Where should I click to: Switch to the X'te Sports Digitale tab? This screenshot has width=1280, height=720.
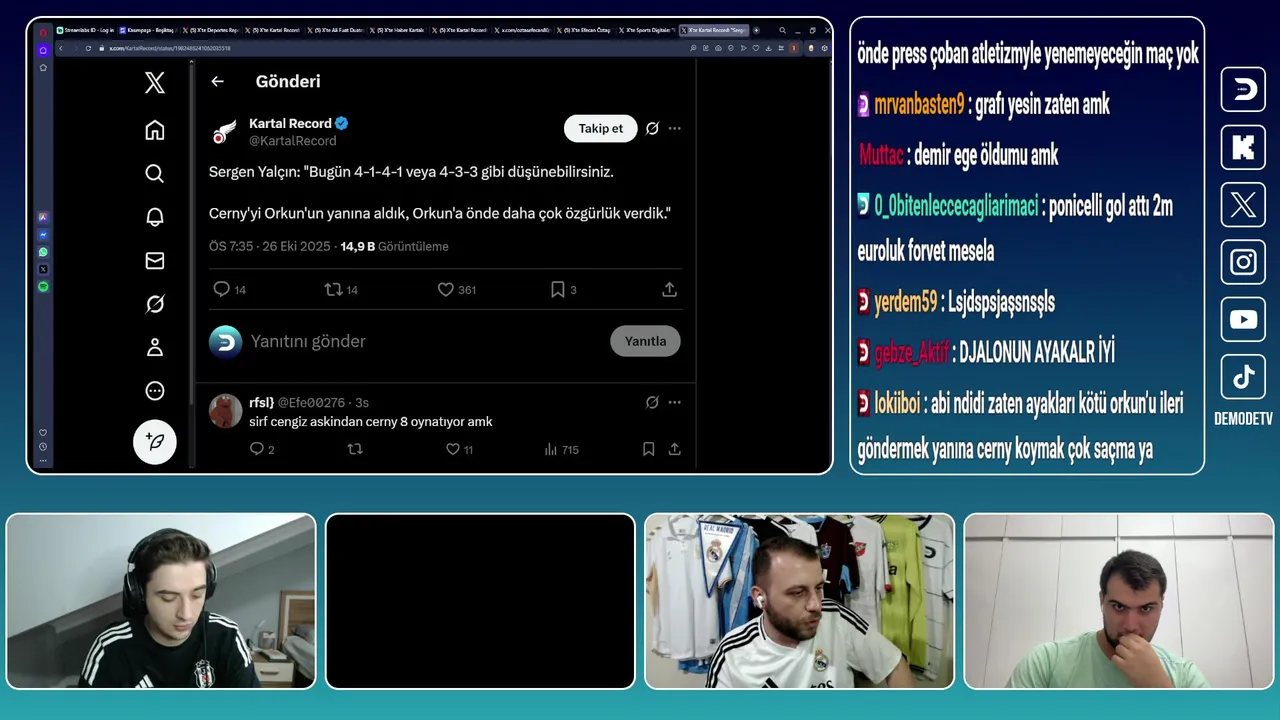point(646,30)
